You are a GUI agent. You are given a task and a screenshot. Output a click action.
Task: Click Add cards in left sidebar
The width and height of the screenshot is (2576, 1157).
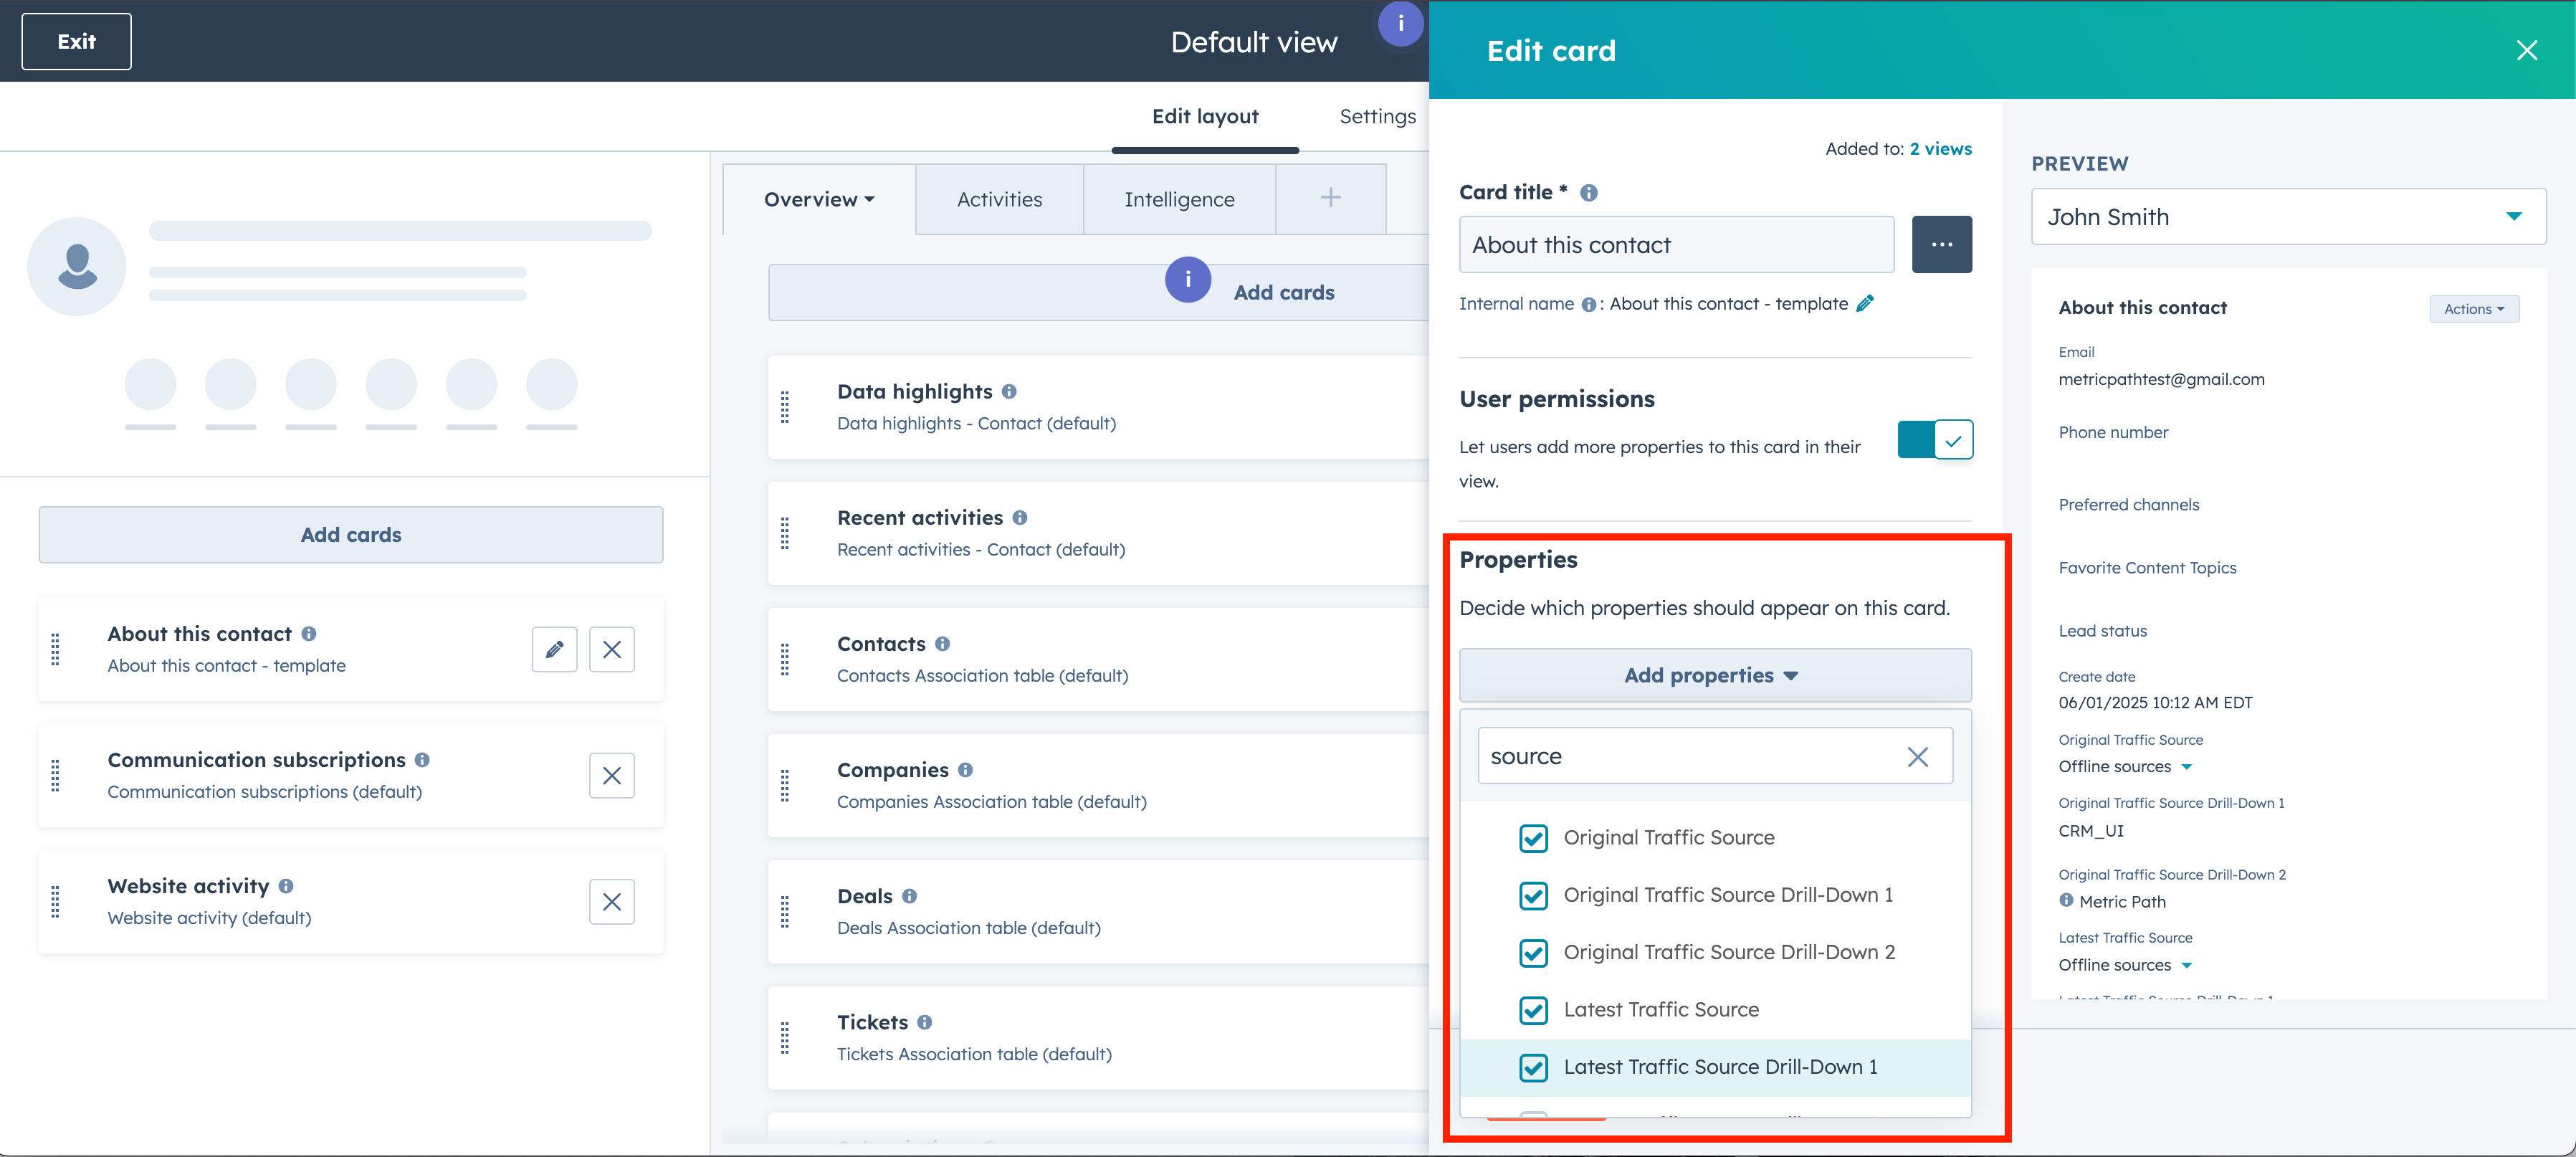pos(350,535)
